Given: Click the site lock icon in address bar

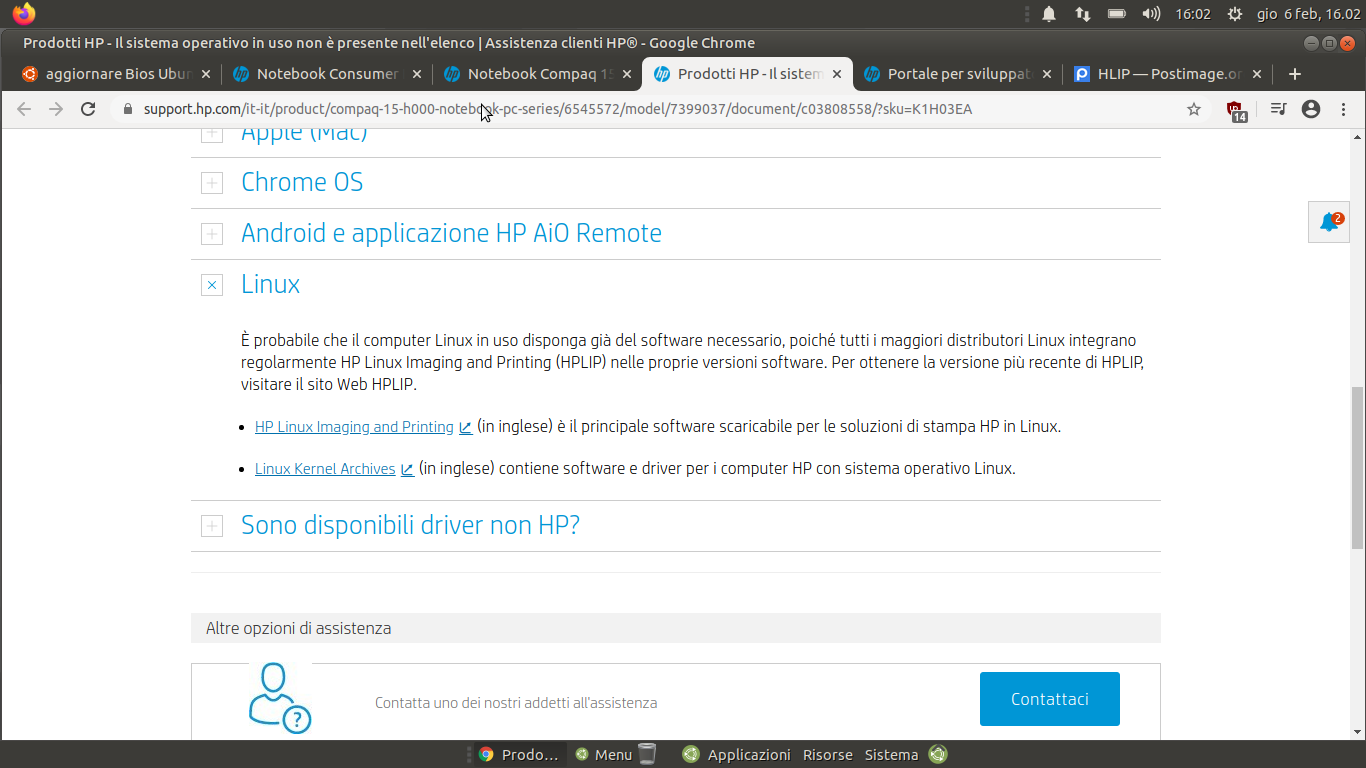Looking at the screenshot, I should coord(127,109).
